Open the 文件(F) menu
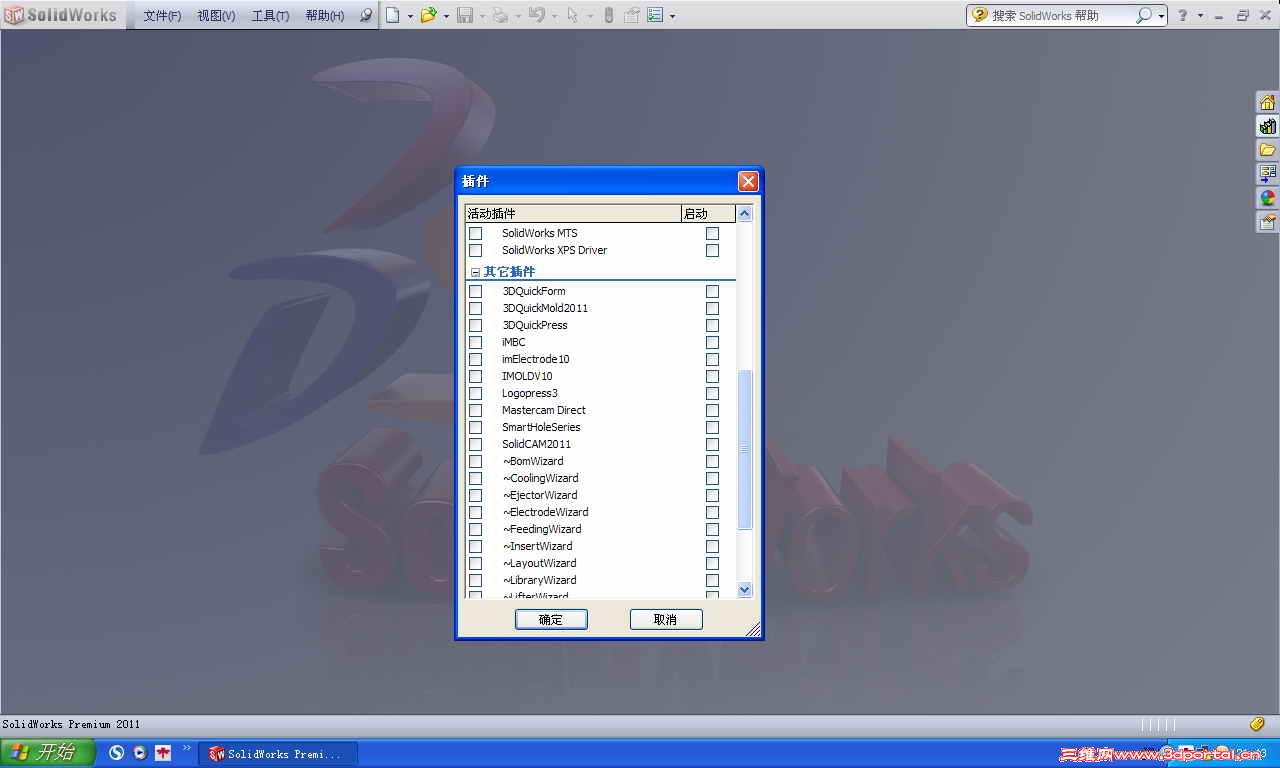Screen dimensions: 1280x768 [162, 16]
